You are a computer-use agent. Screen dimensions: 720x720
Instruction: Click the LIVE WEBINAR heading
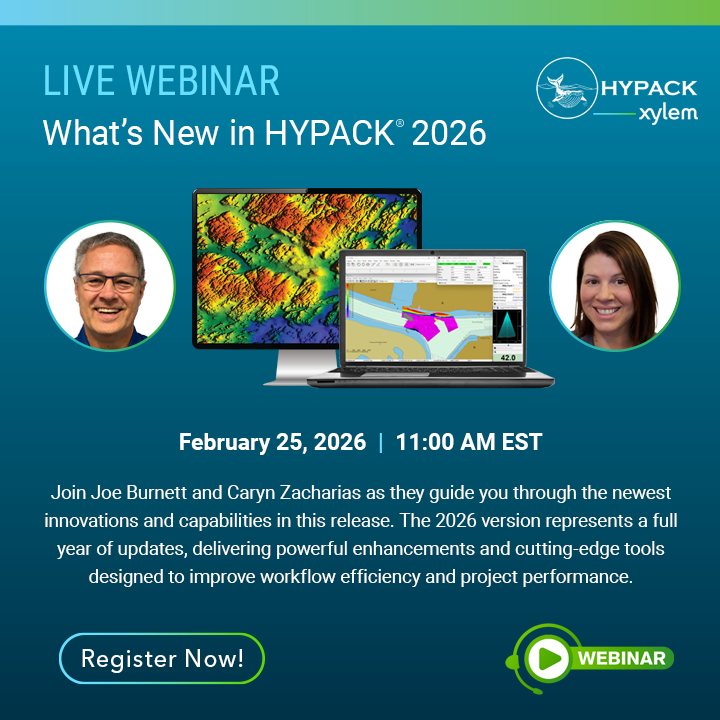pos(161,81)
